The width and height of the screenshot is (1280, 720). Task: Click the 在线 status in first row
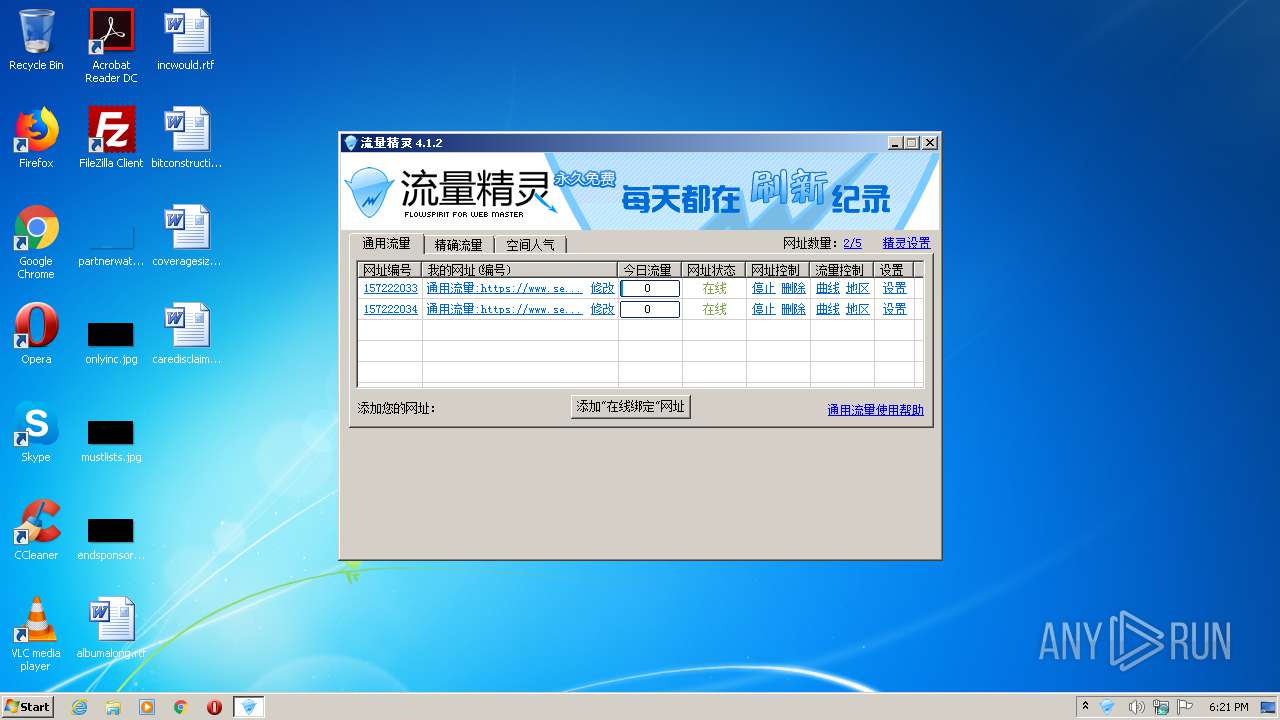tap(714, 288)
